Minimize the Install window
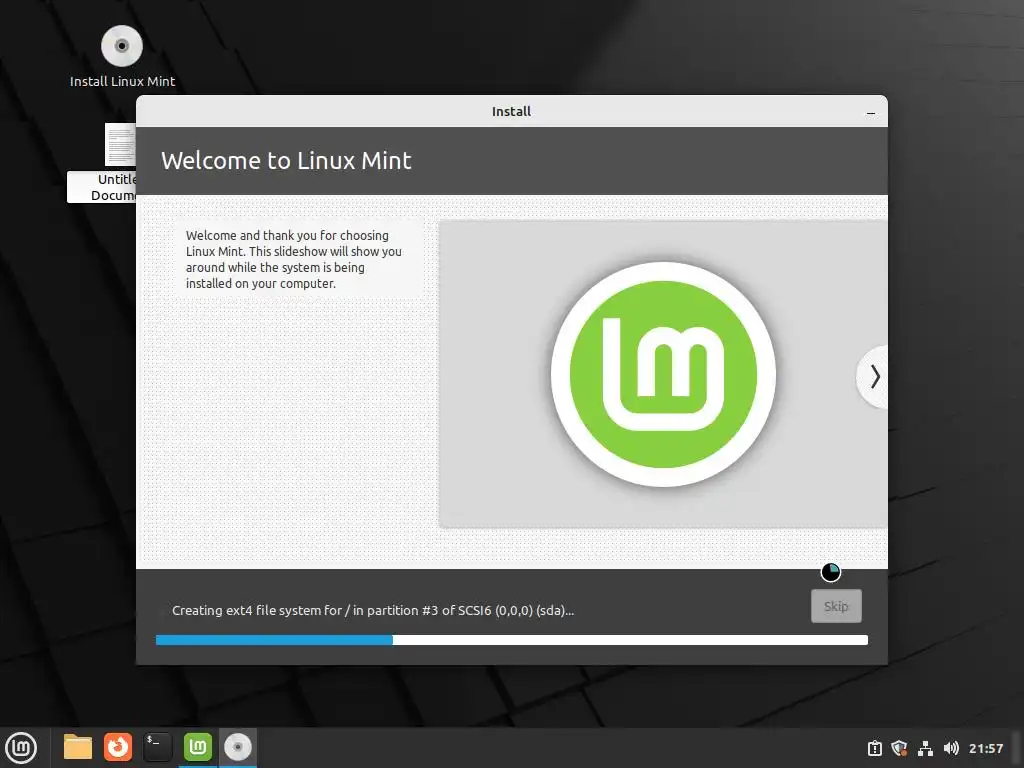This screenshot has width=1024, height=768. (871, 112)
